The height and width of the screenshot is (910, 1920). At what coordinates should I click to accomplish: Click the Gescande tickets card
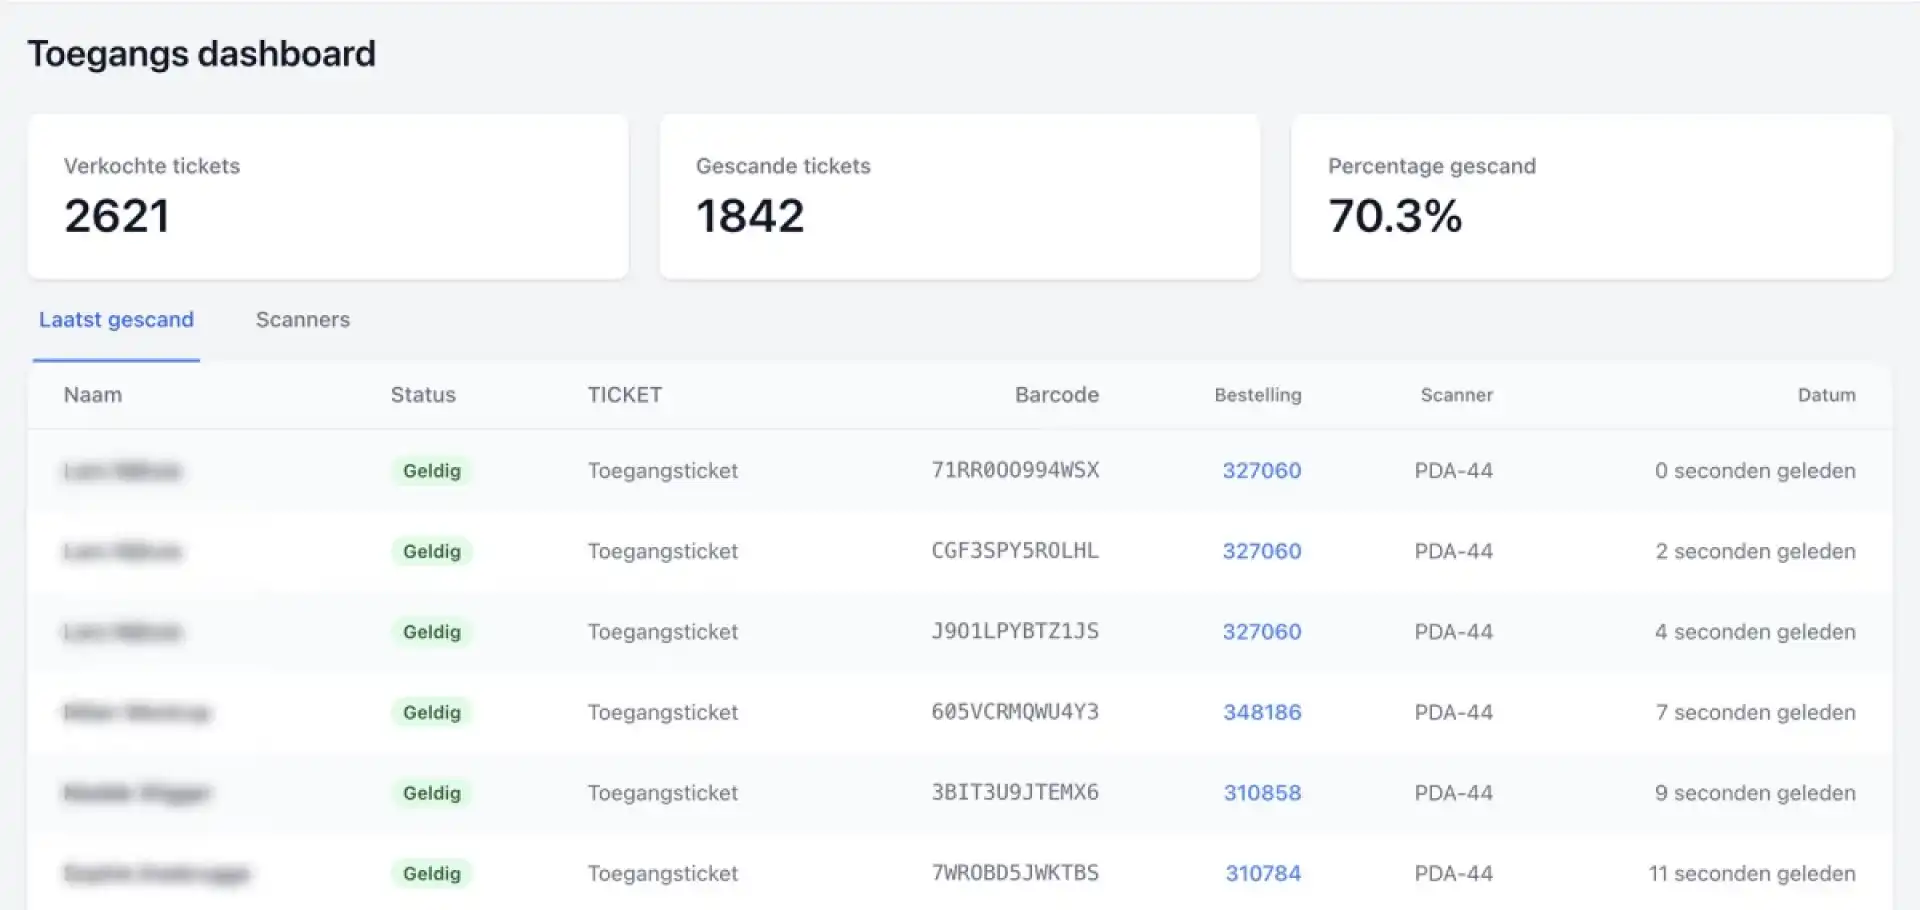point(959,196)
